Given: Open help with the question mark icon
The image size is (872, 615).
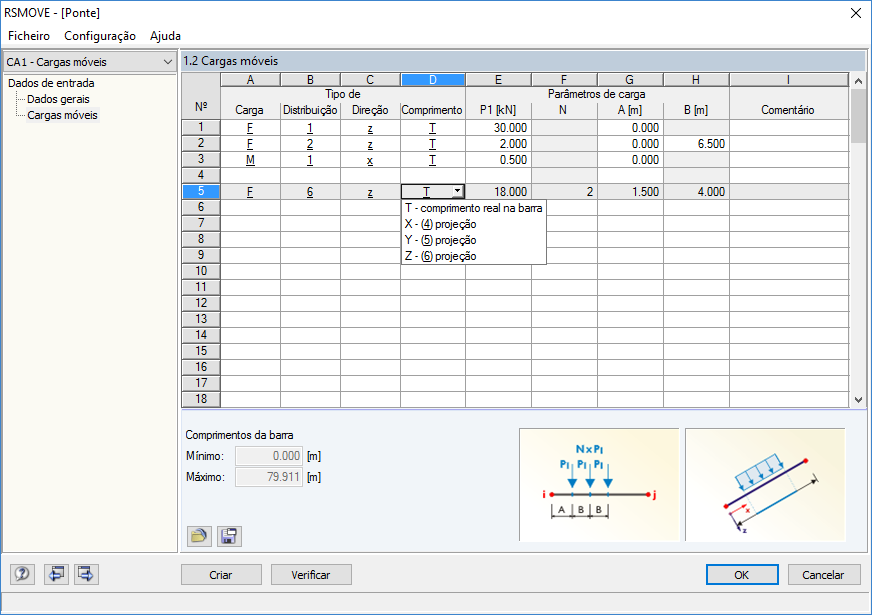Looking at the screenshot, I should [x=22, y=574].
